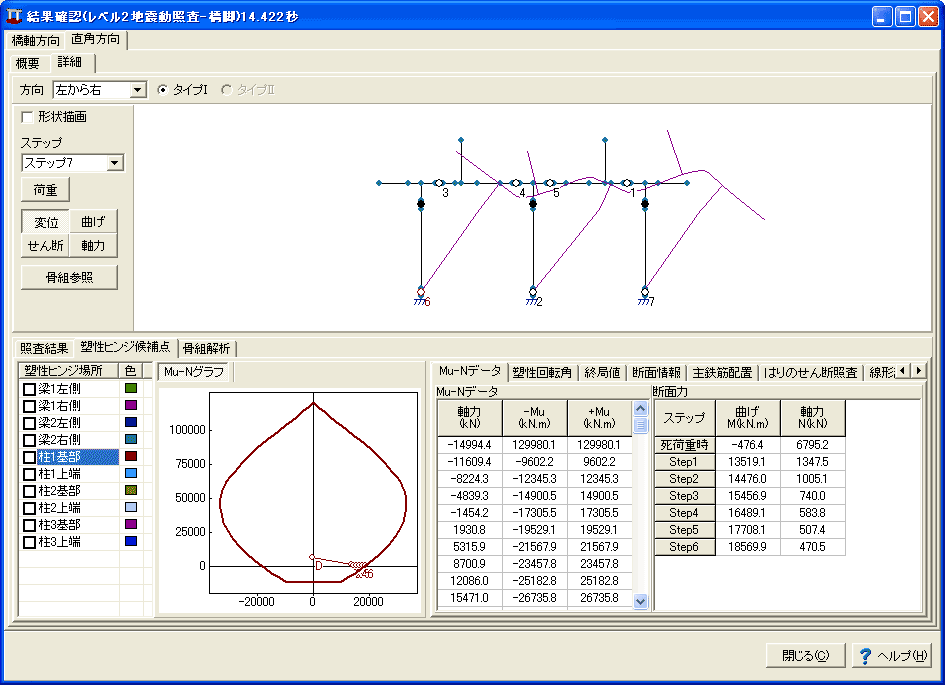This screenshot has height=685, width=945.
Task: Click the question mark help icon
Action: (865, 655)
